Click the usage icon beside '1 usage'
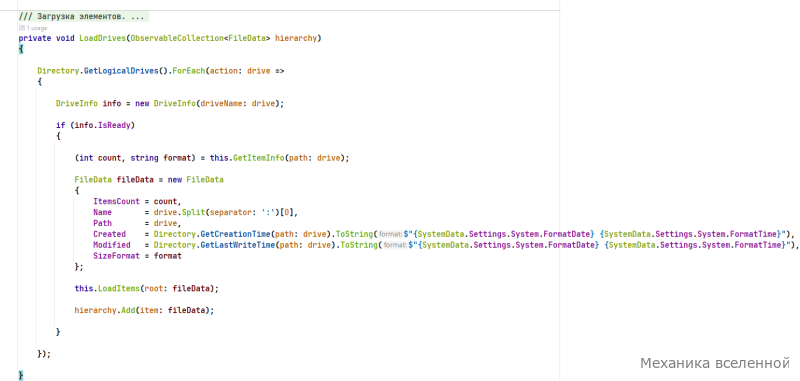Screen dimensions: 800x381 pos(21,28)
